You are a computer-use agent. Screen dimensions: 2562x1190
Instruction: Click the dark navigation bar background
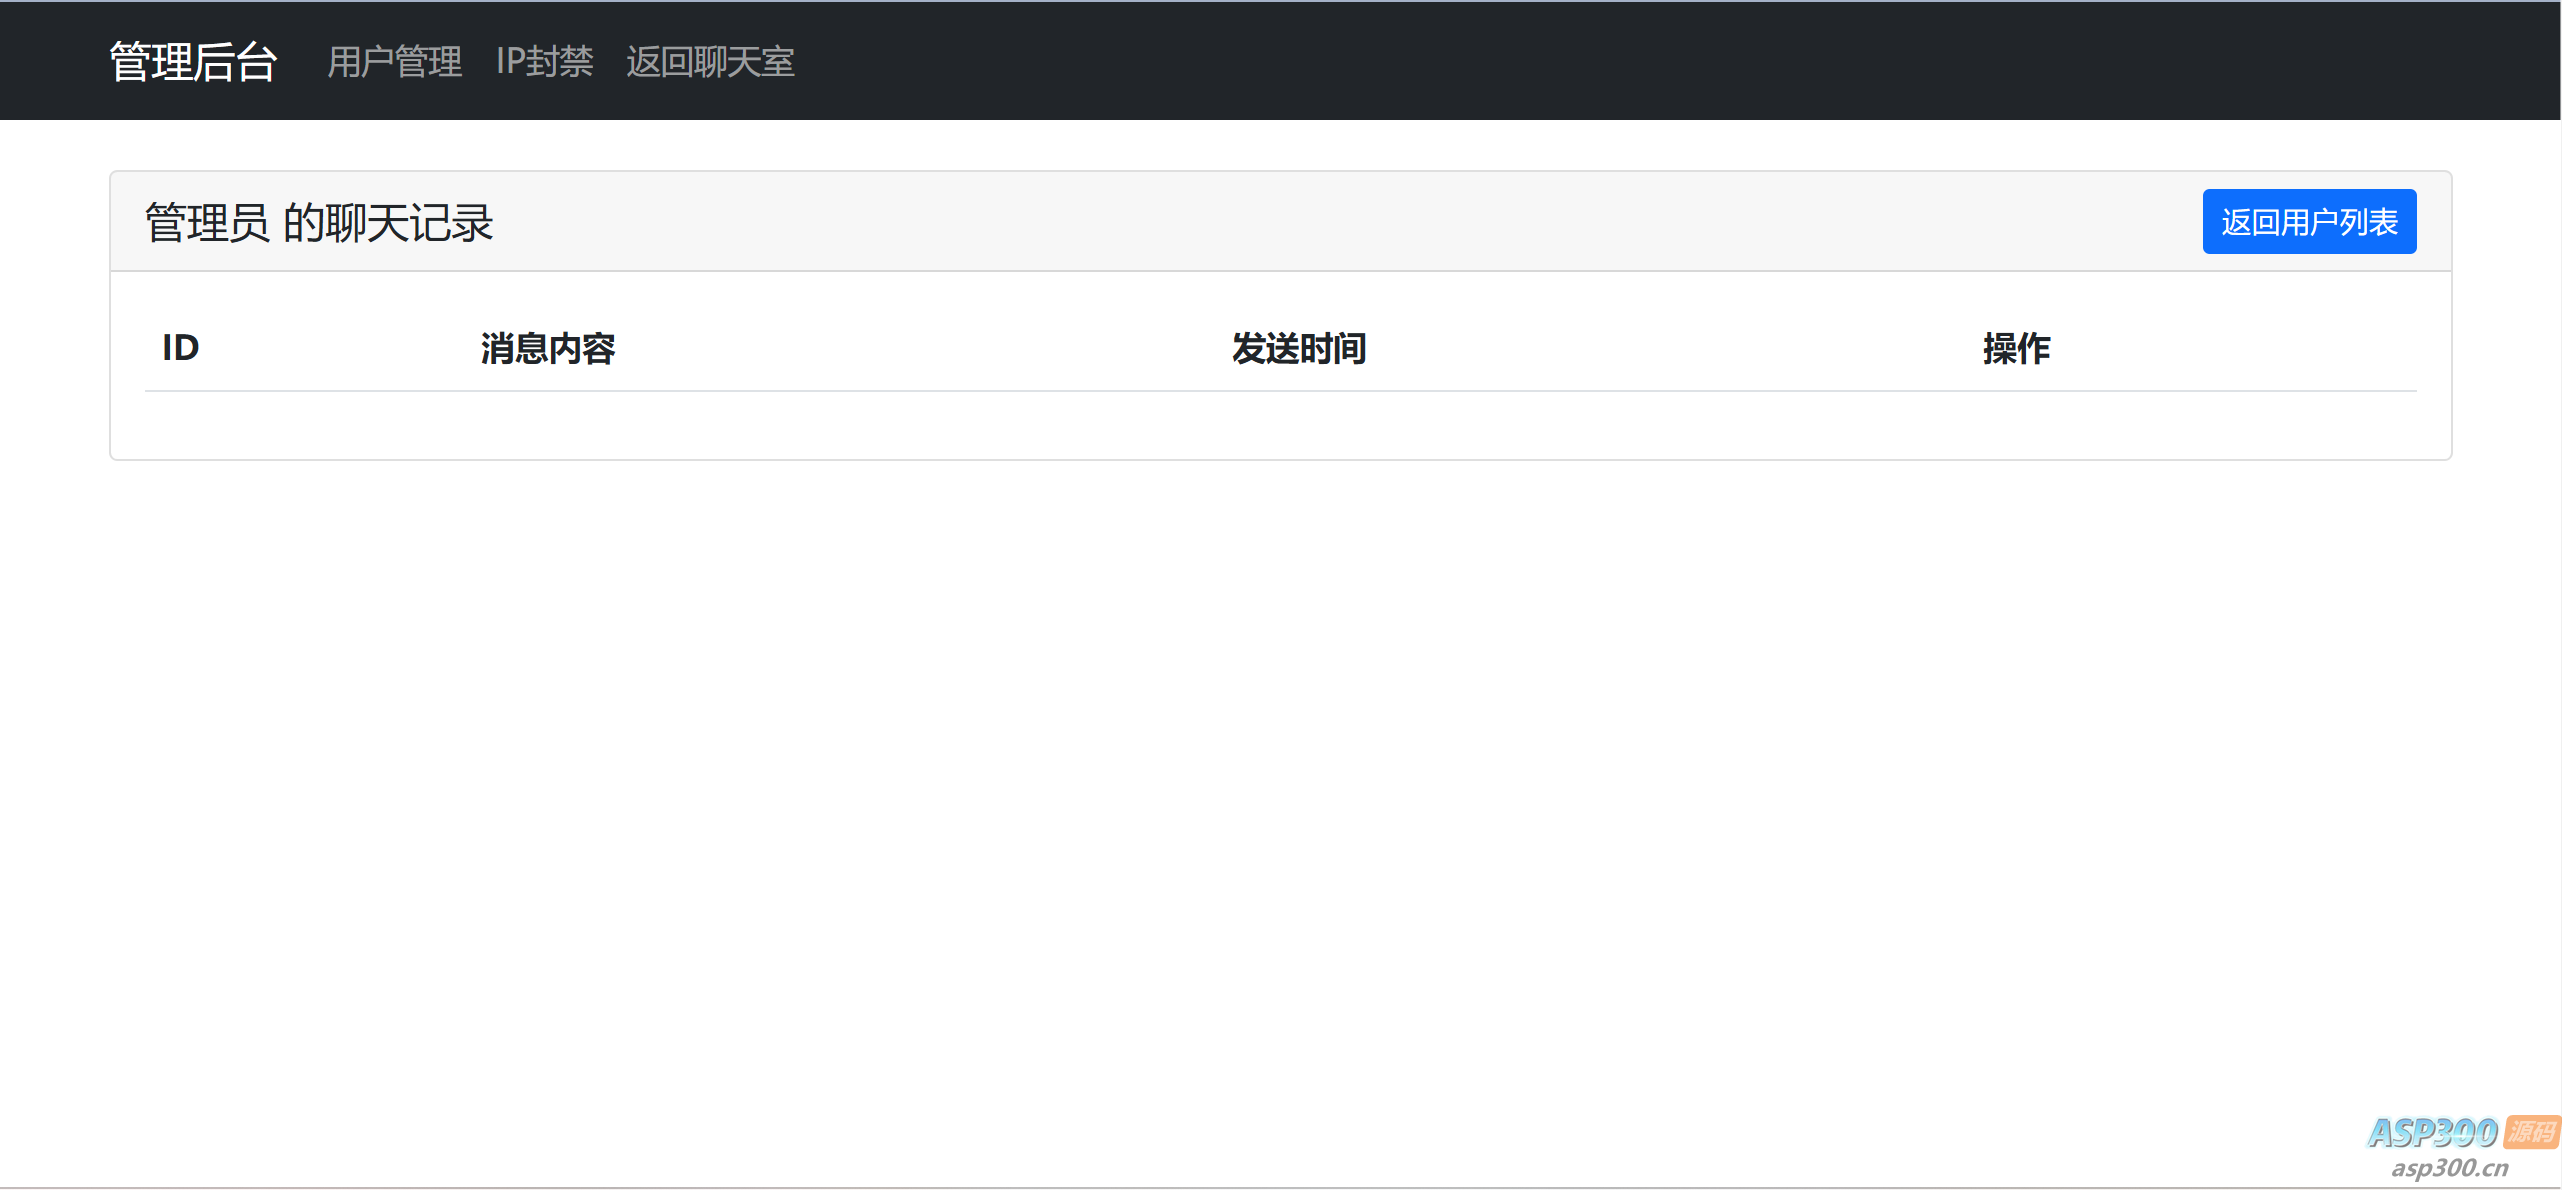(1600, 62)
